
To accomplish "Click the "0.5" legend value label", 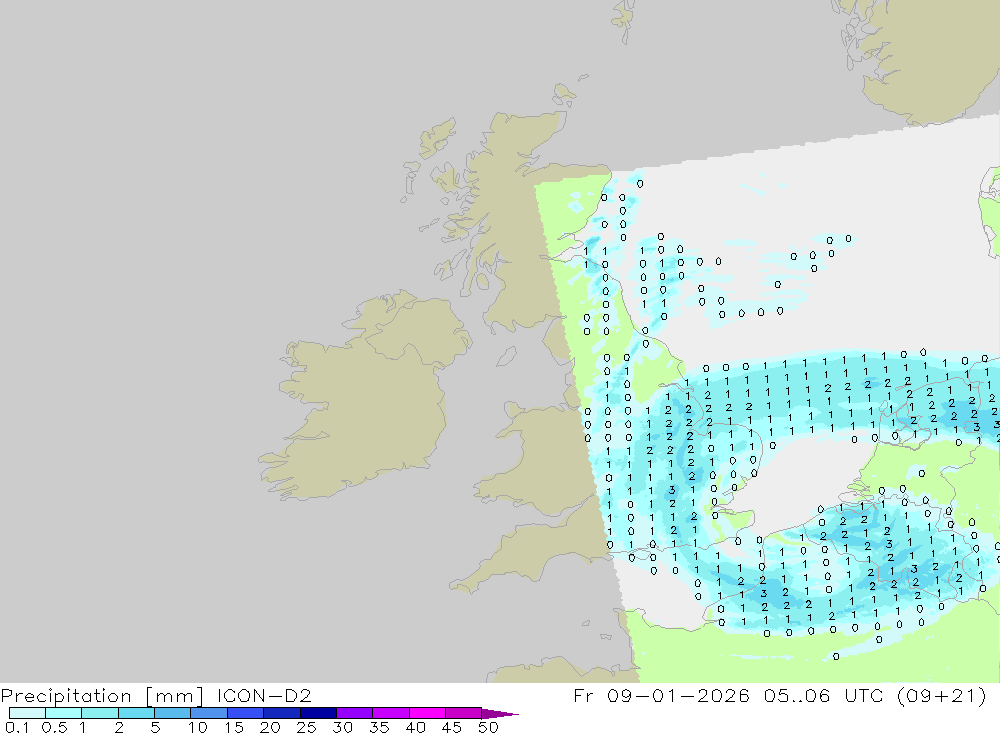I will 55,727.
